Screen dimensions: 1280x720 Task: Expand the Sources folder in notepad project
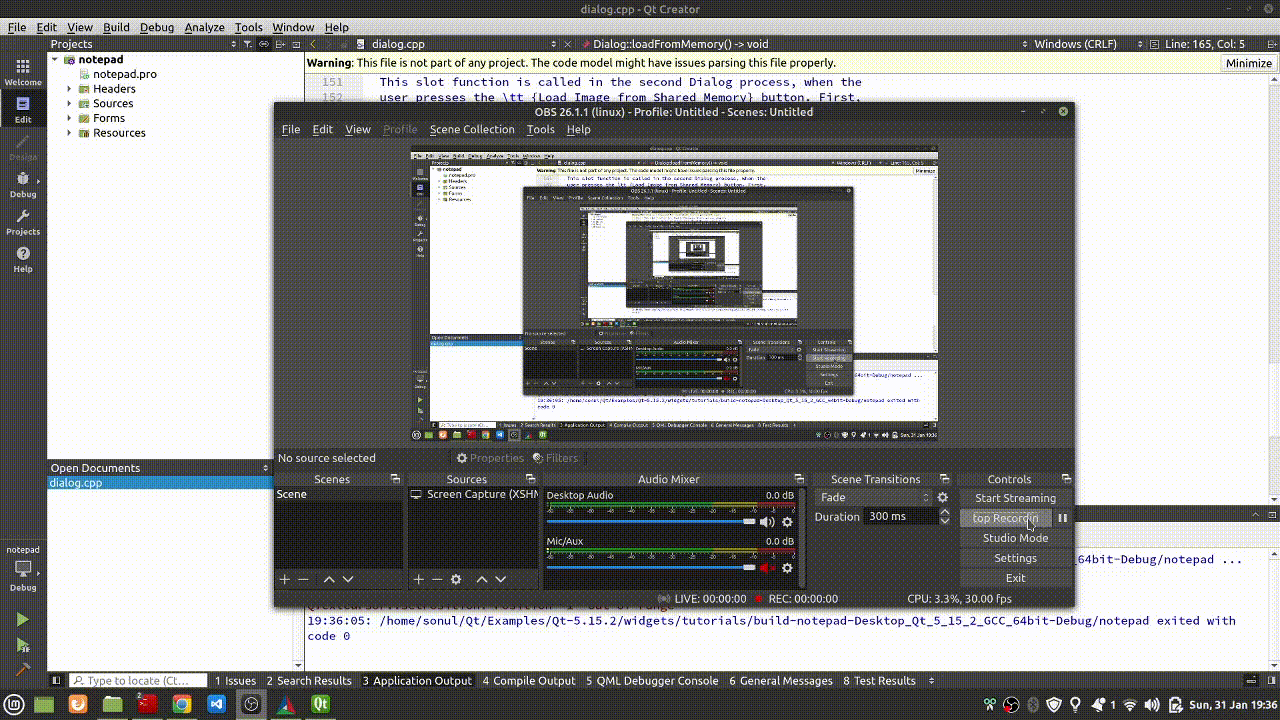(x=69, y=103)
